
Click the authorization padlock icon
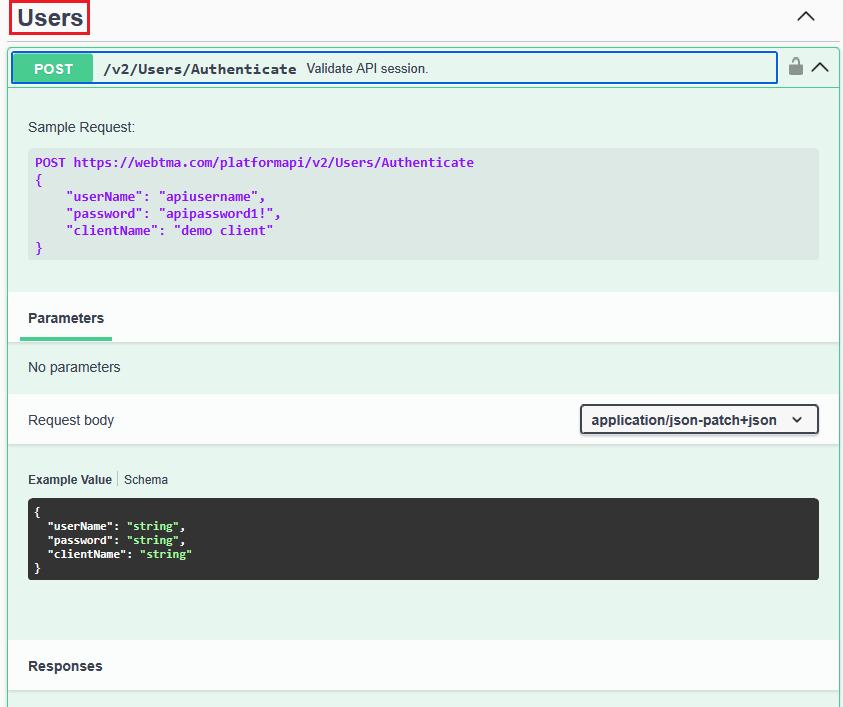click(796, 67)
